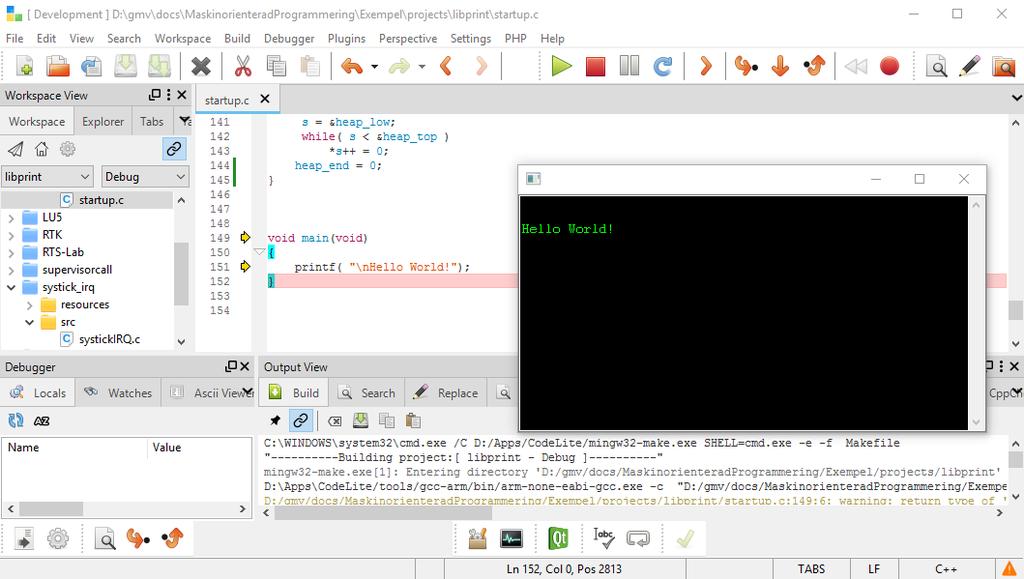This screenshot has width=1024, height=579.
Task: Refresh locals view icon in Debugger pane
Action: point(16,420)
